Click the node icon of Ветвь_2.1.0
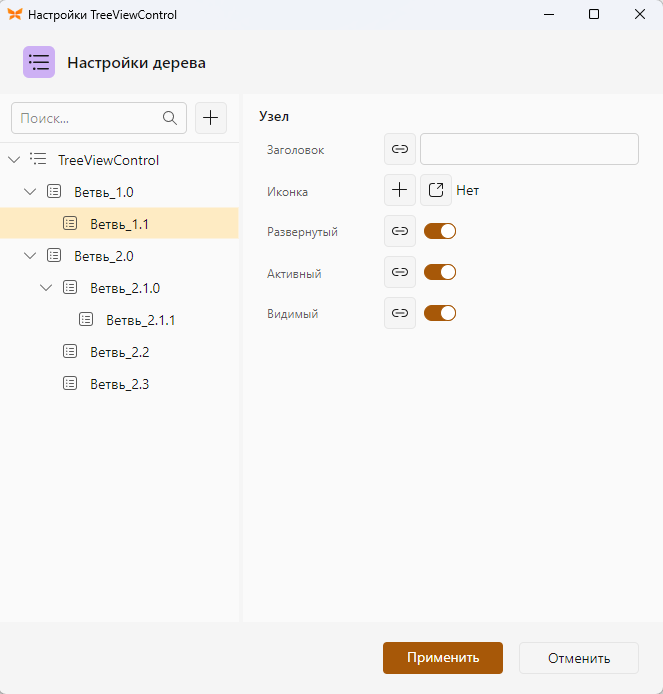 (70, 287)
